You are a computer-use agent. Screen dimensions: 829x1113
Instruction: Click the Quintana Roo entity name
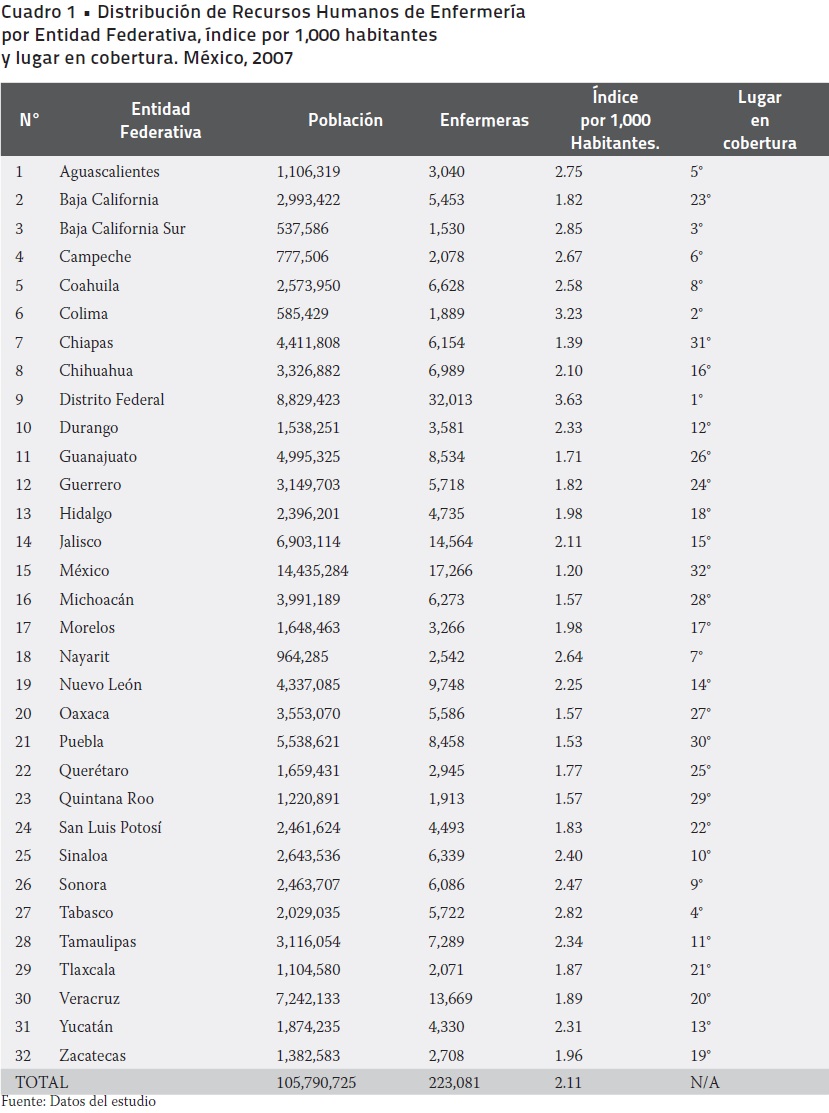[x=104, y=799]
